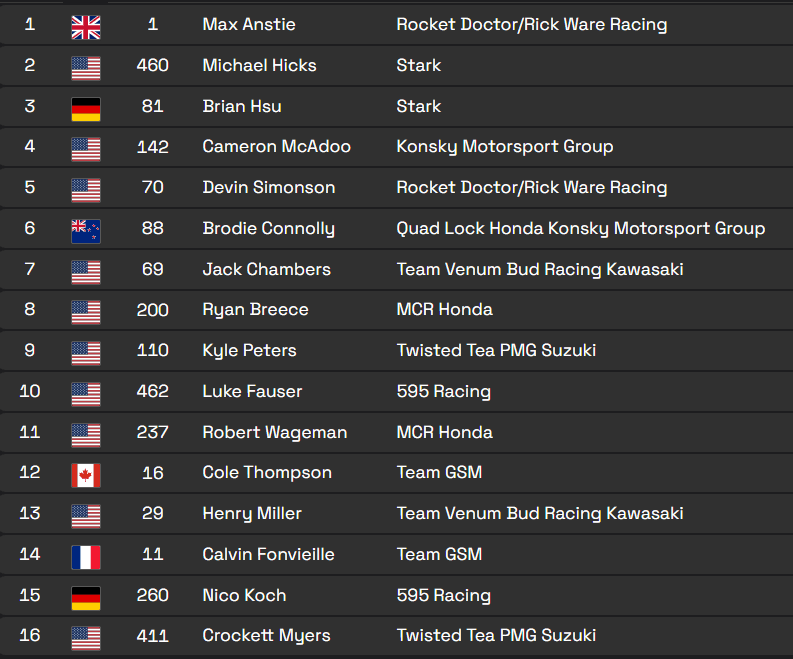Click the New Zealand flag for Brodie Connolly
Viewport: 793px width, 659px height.
click(x=86, y=232)
